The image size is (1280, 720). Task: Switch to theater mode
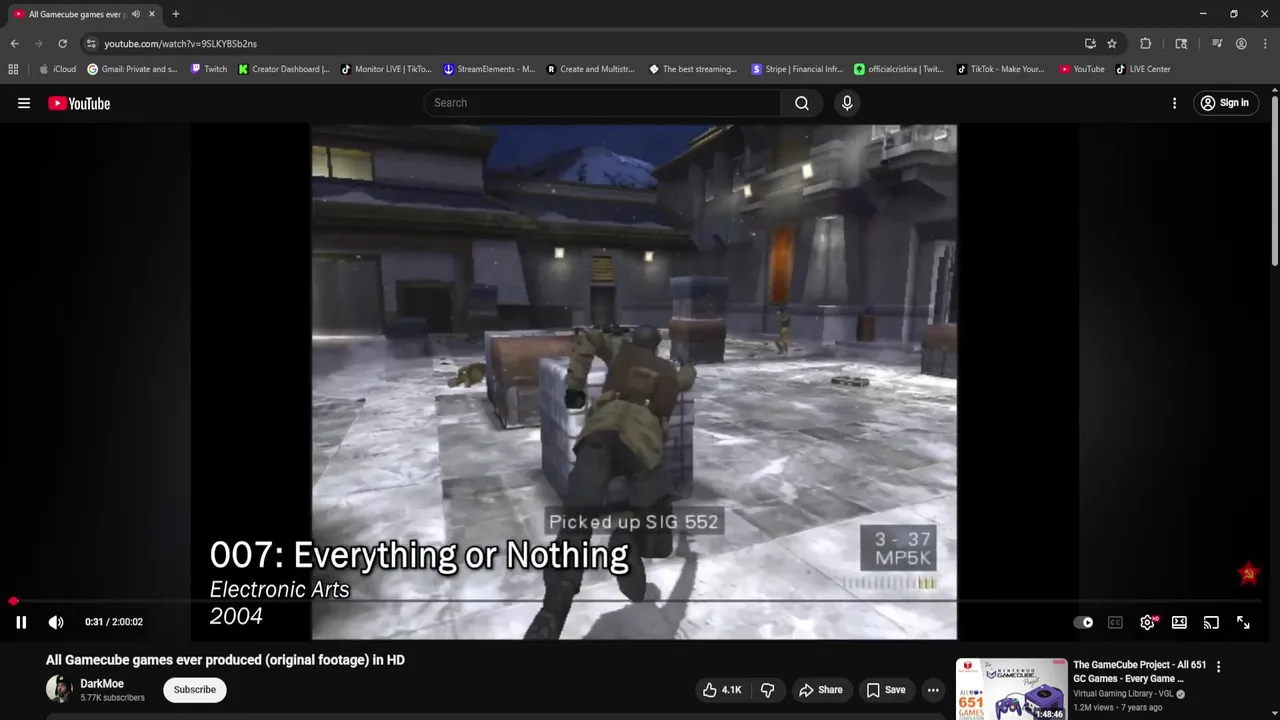pyautogui.click(x=1179, y=622)
